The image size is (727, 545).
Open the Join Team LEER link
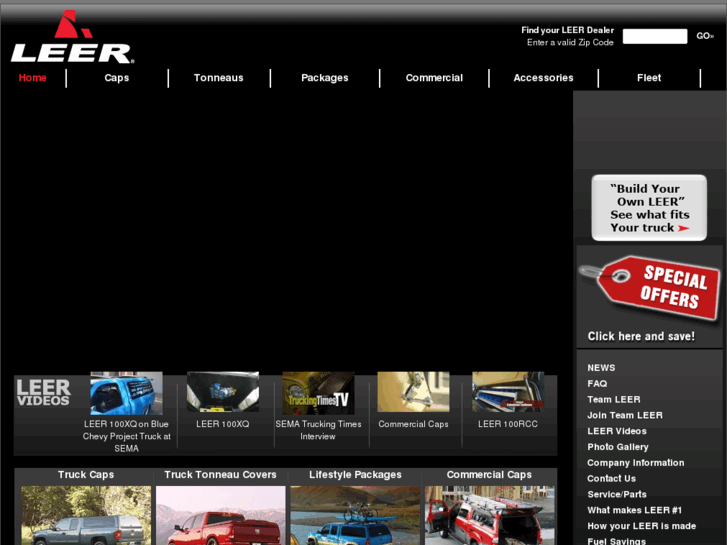point(625,415)
